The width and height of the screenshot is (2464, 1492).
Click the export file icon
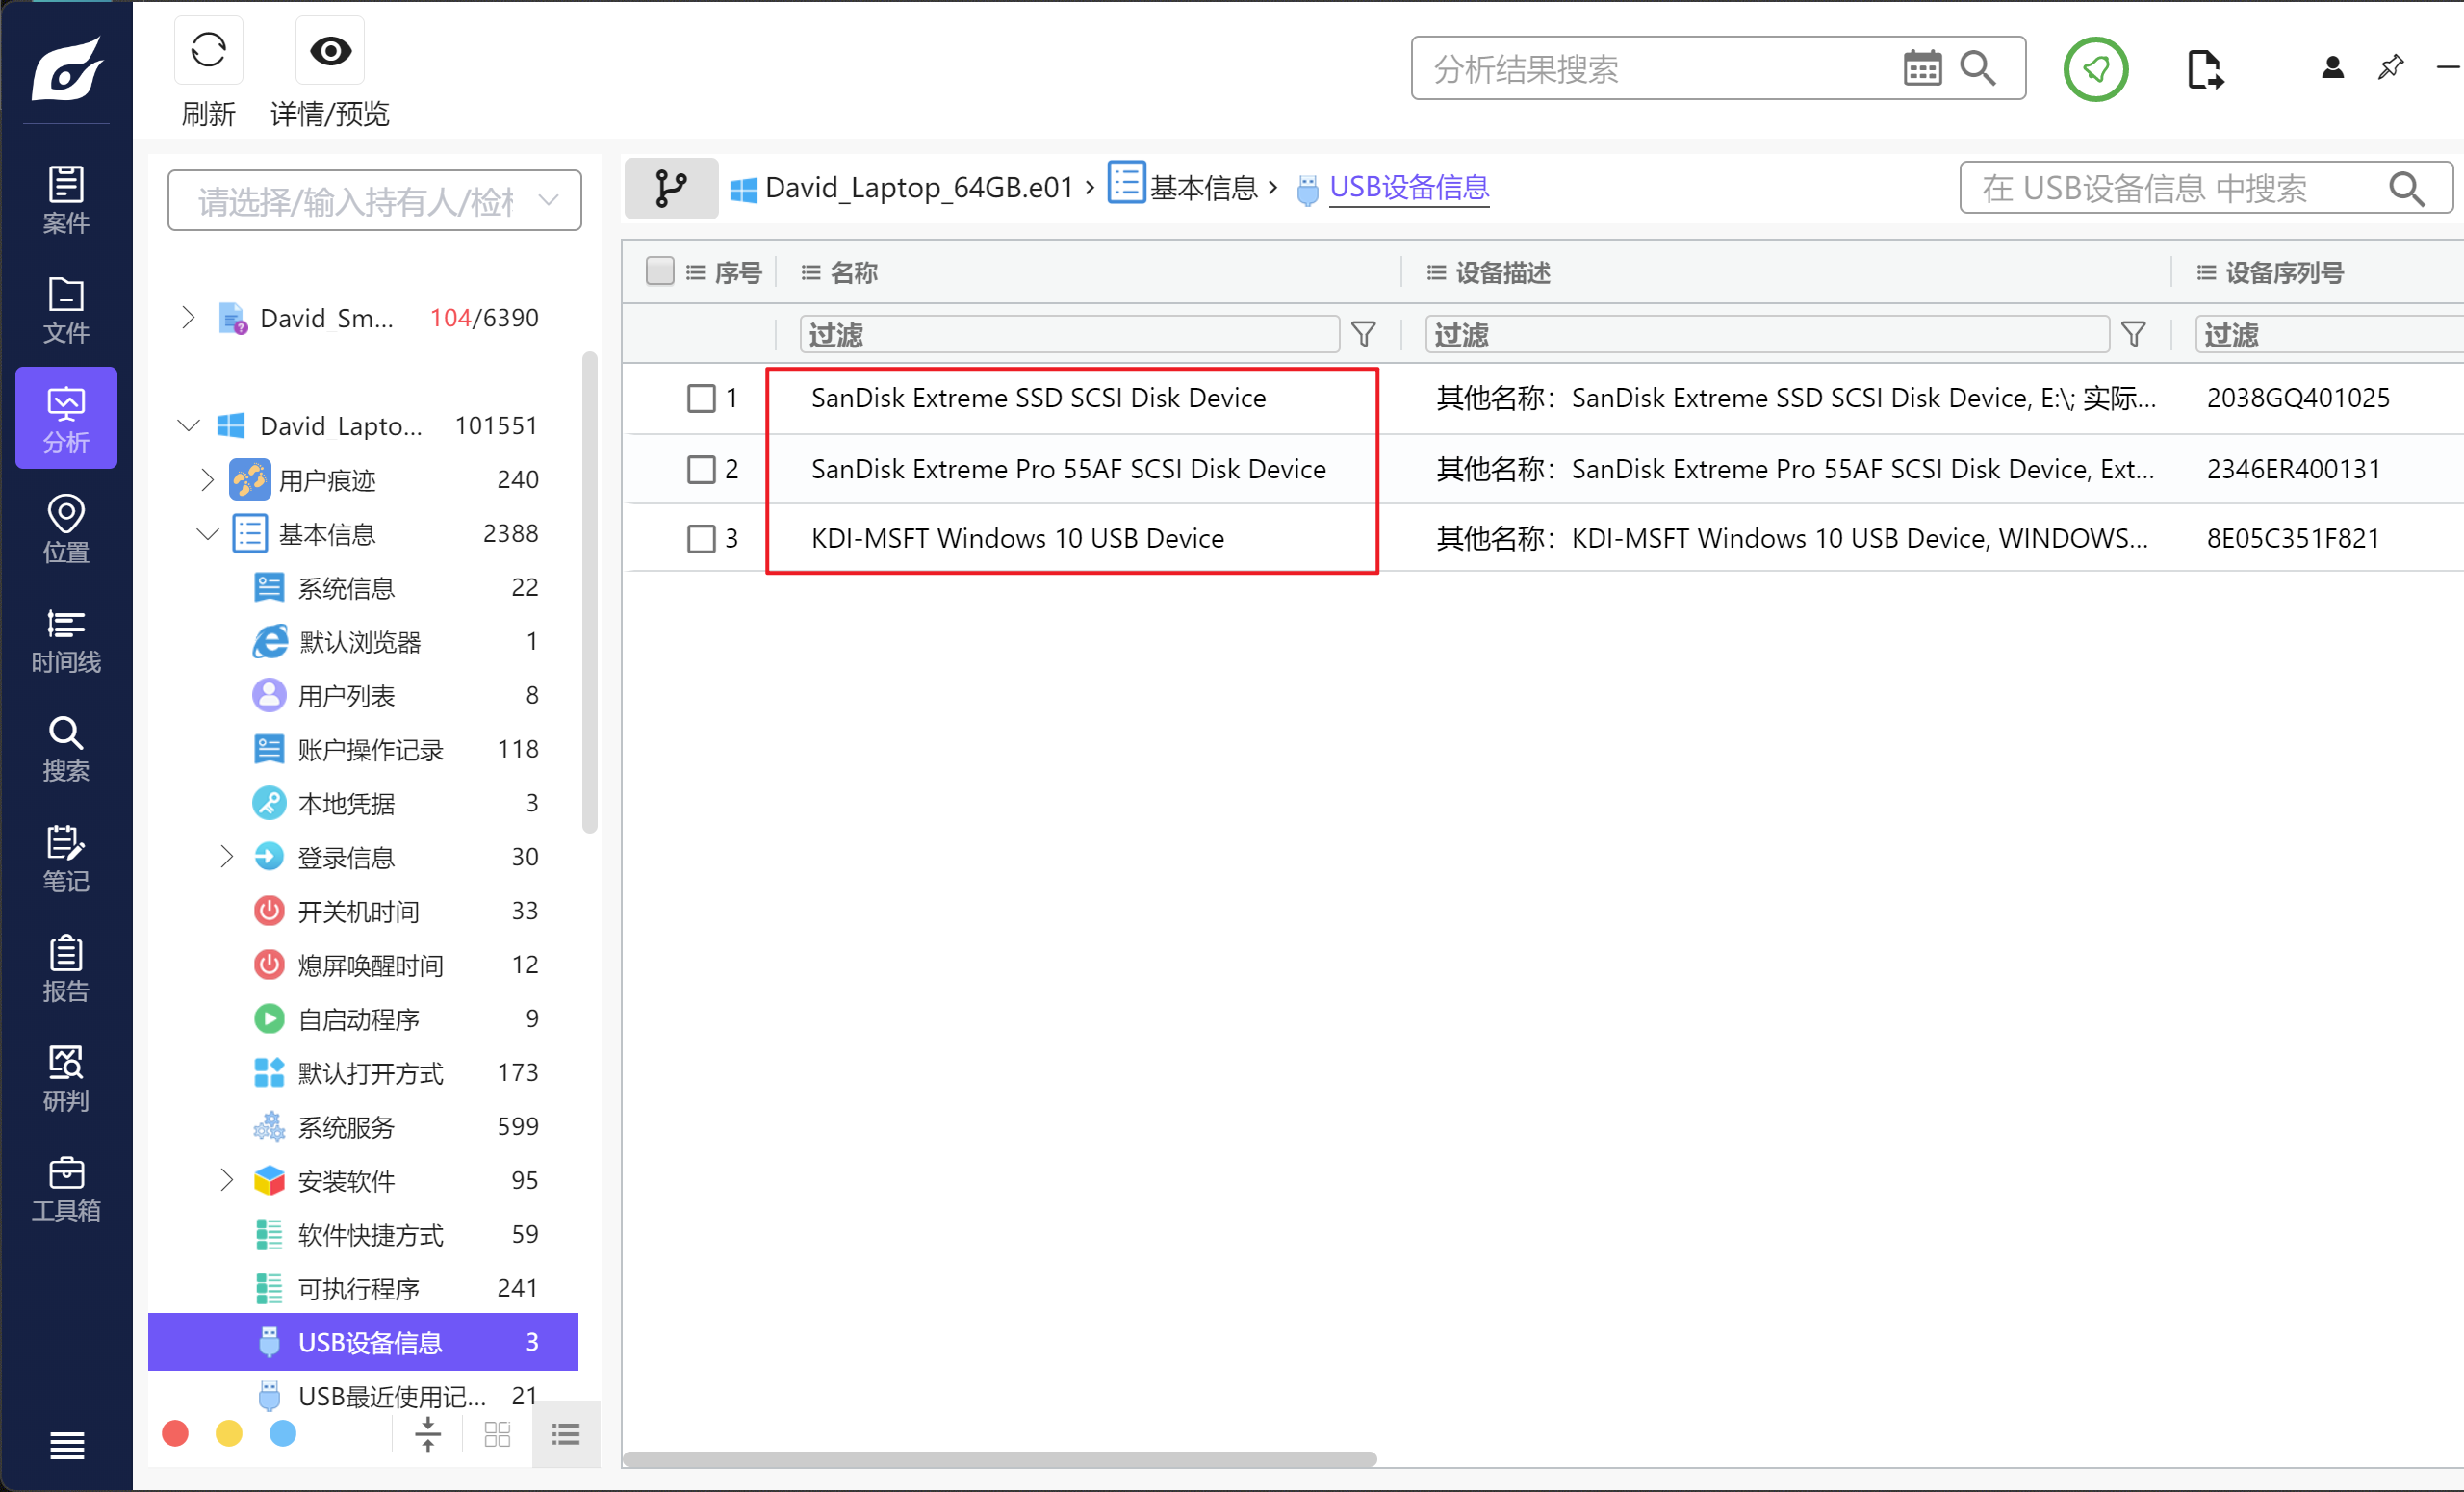[x=2203, y=69]
